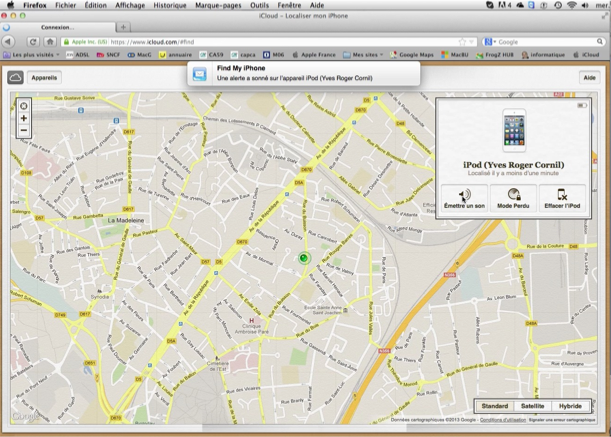Zoom out on the map
This screenshot has width=611, height=437.
pos(24,130)
